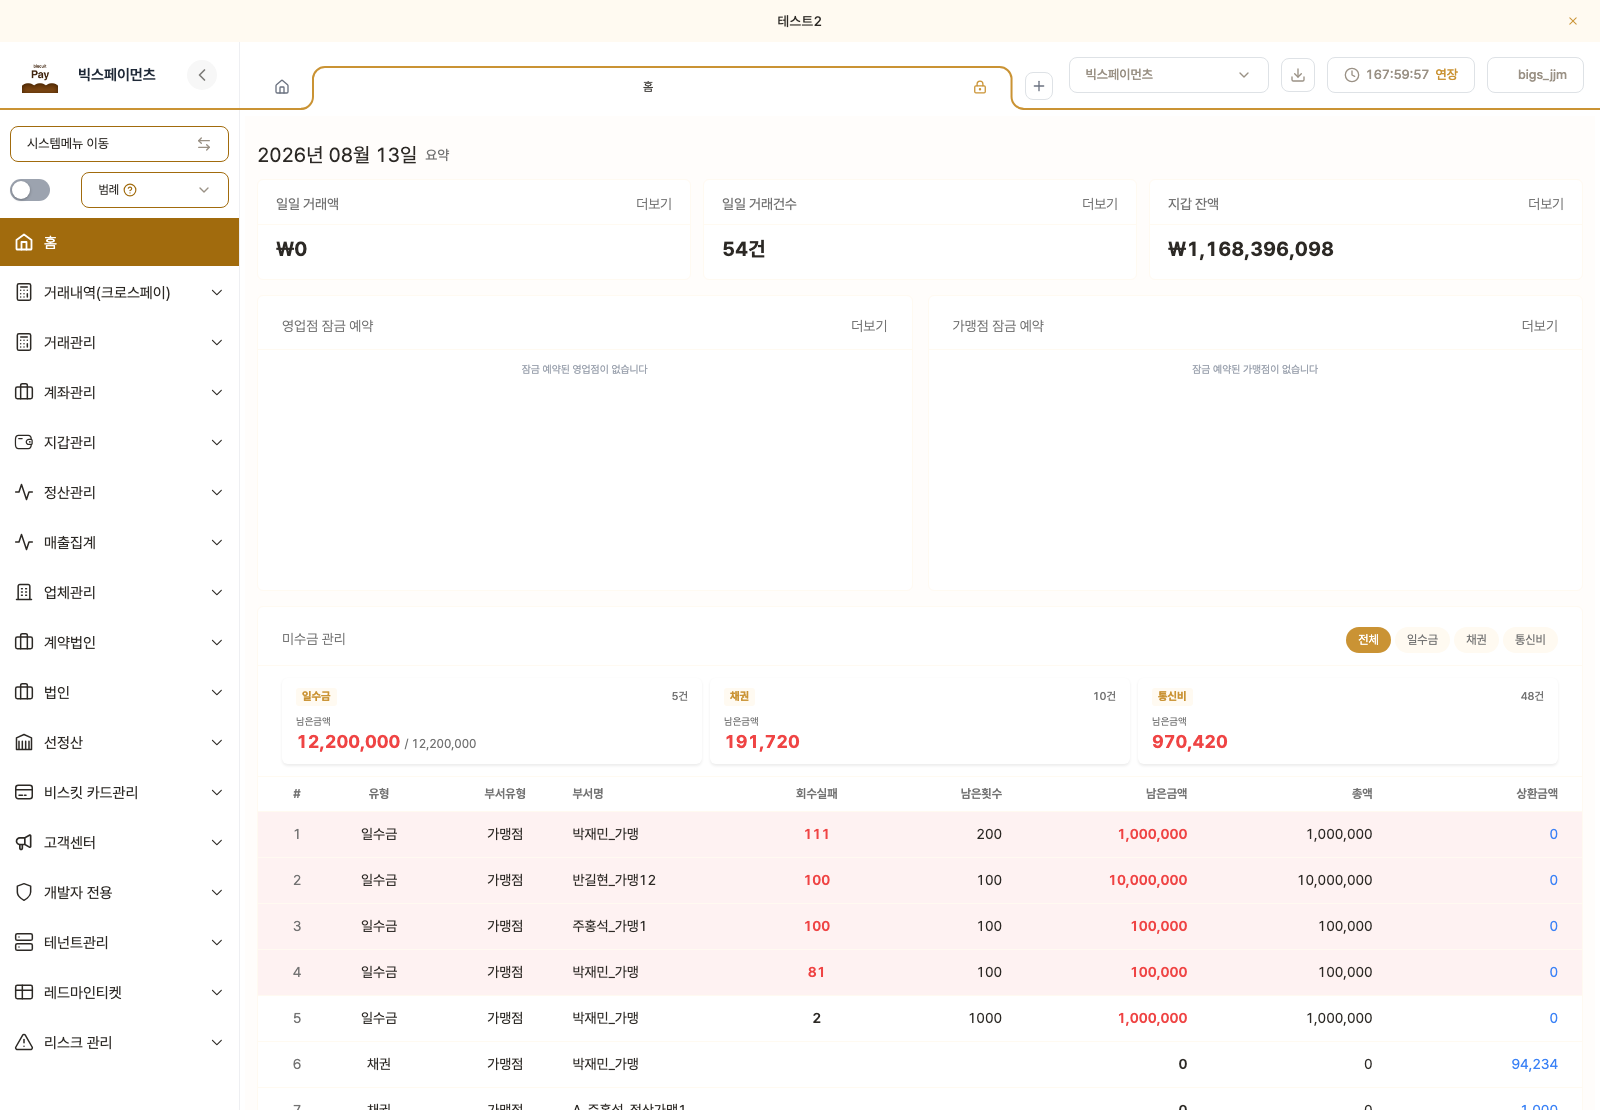Open the bigs_jjm user button
1600x1110 pixels.
(x=1535, y=75)
